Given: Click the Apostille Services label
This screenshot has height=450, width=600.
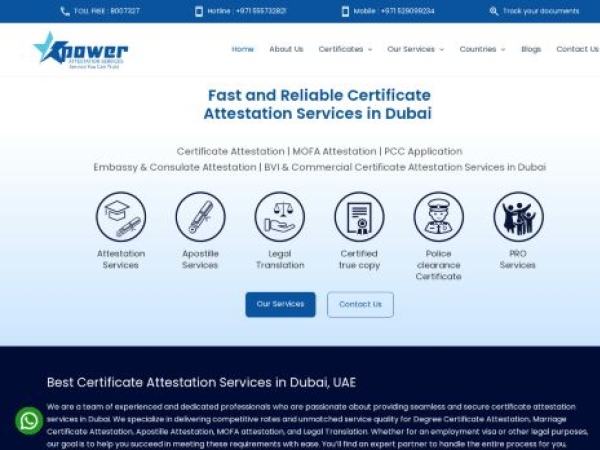Looking at the screenshot, I should pyautogui.click(x=200, y=259).
